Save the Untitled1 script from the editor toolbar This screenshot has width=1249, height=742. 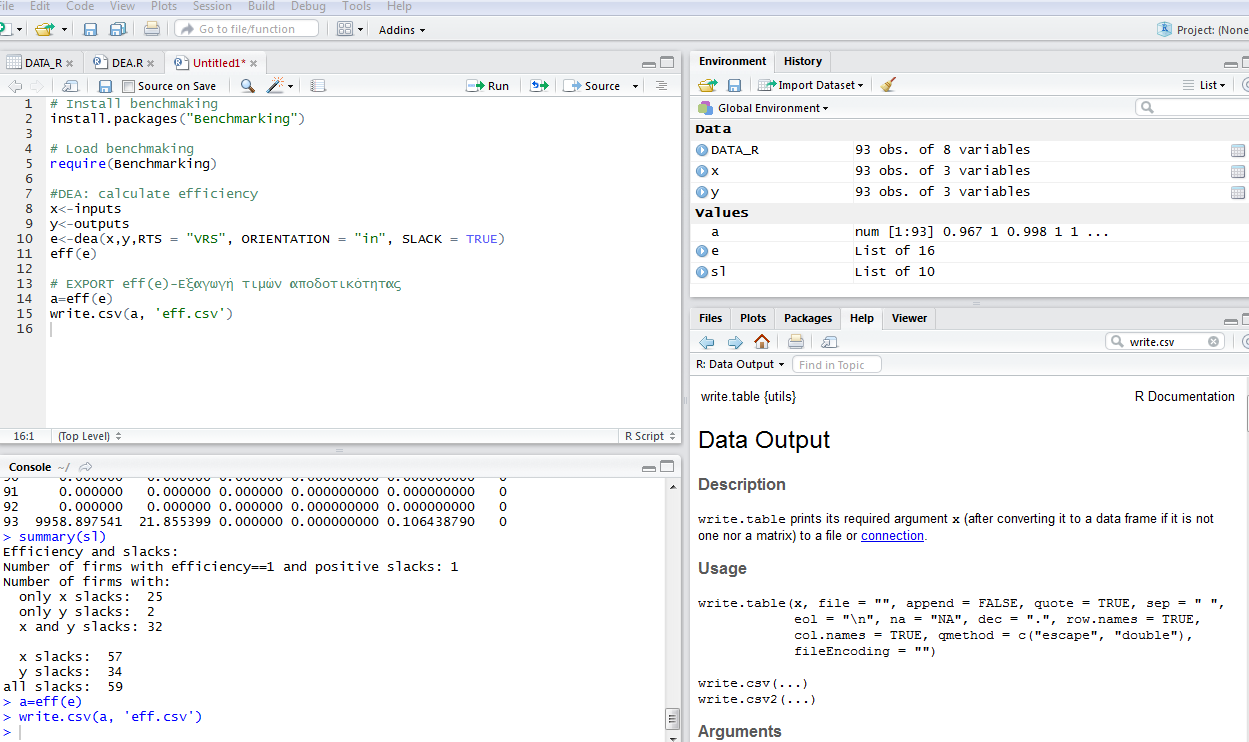click(x=105, y=86)
